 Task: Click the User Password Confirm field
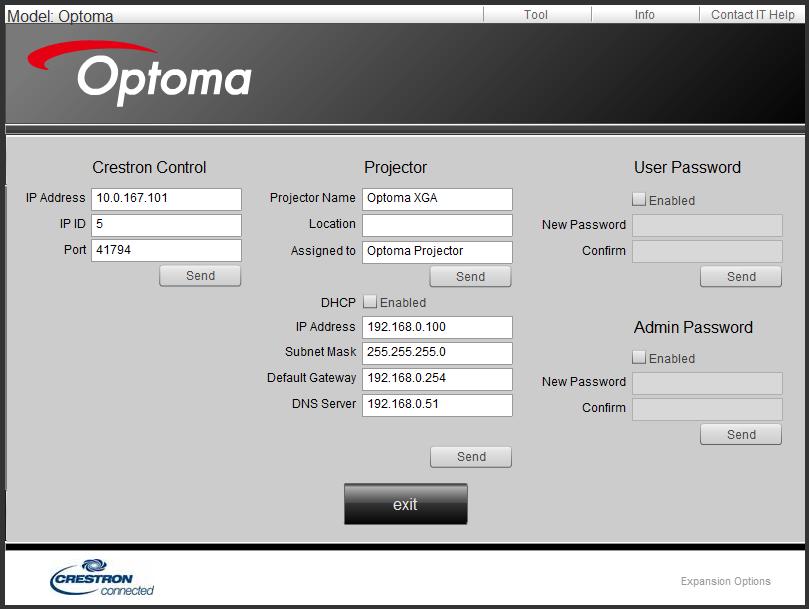pos(707,251)
